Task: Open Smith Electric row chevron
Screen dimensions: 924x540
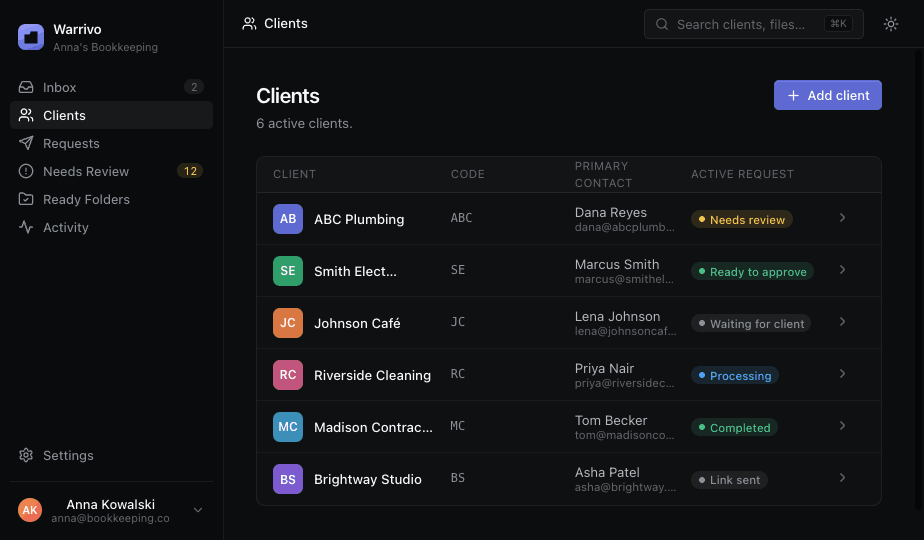Action: click(842, 269)
